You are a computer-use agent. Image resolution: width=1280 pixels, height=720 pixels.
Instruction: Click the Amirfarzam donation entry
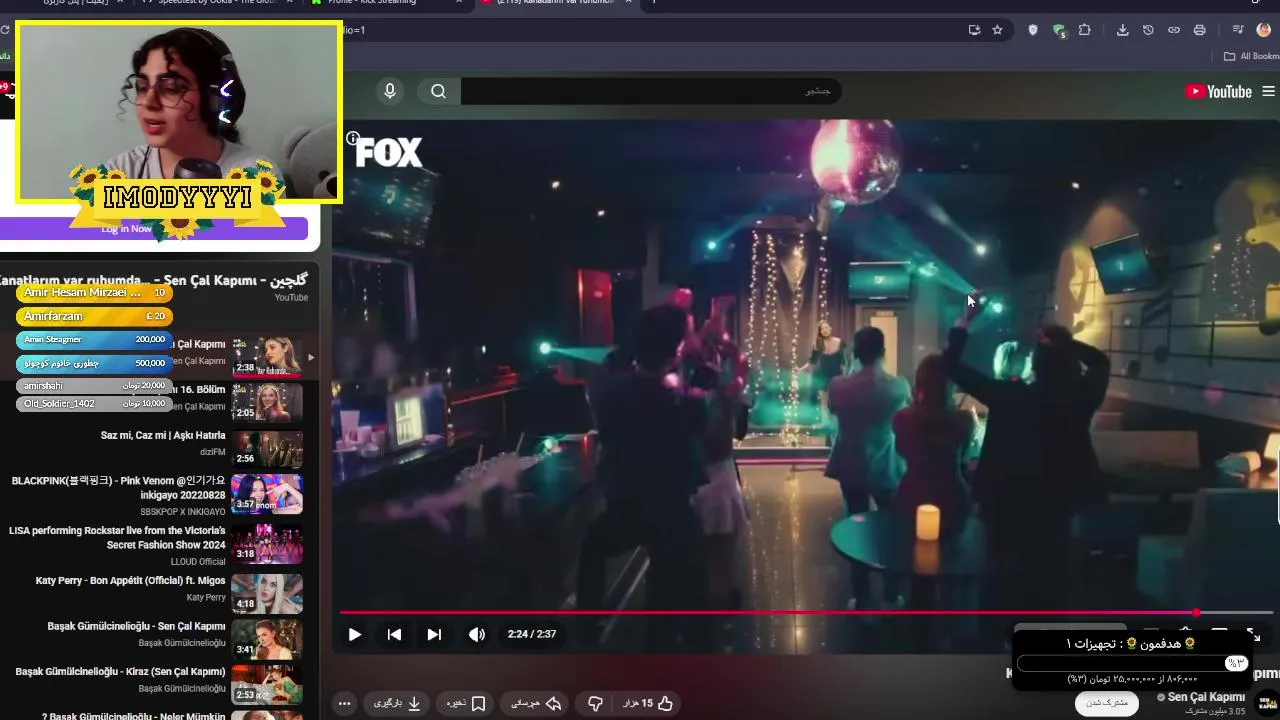click(x=94, y=316)
